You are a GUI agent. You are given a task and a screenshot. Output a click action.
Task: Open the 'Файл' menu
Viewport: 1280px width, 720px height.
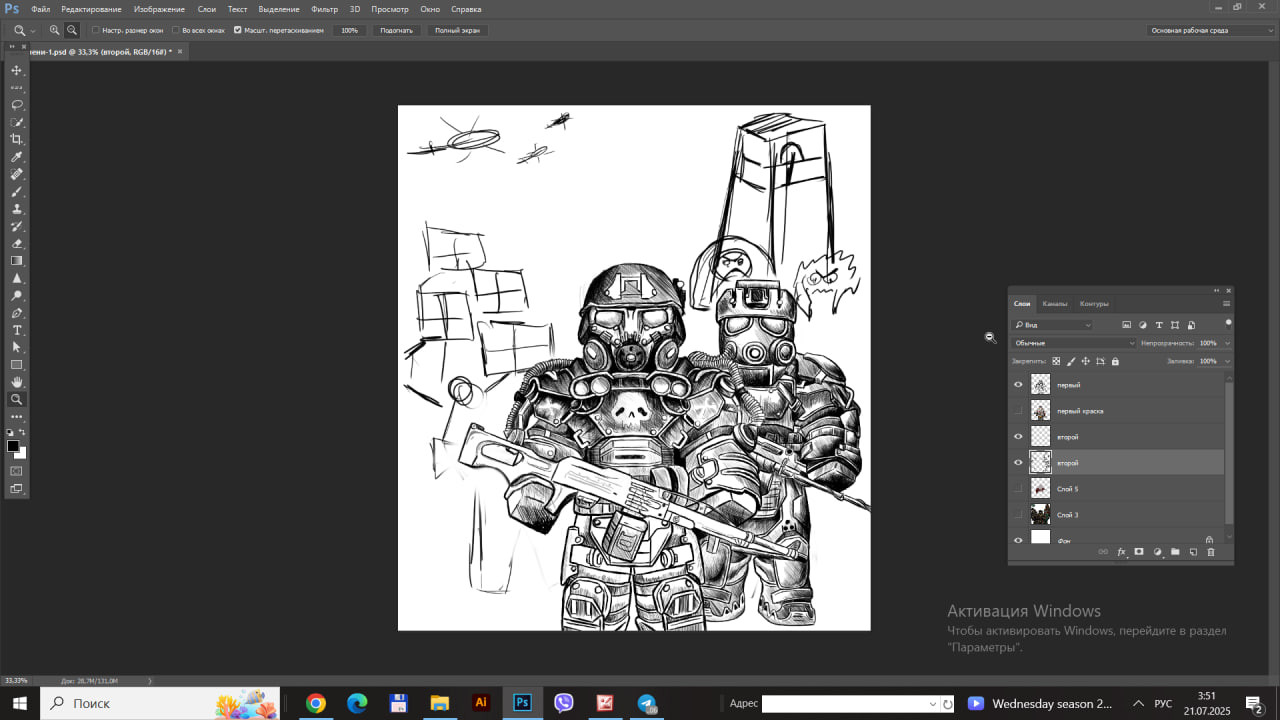40,9
